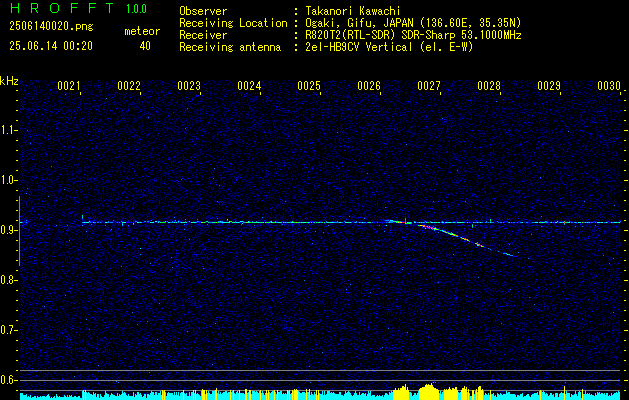Click the 0028 time axis marker

489,85
